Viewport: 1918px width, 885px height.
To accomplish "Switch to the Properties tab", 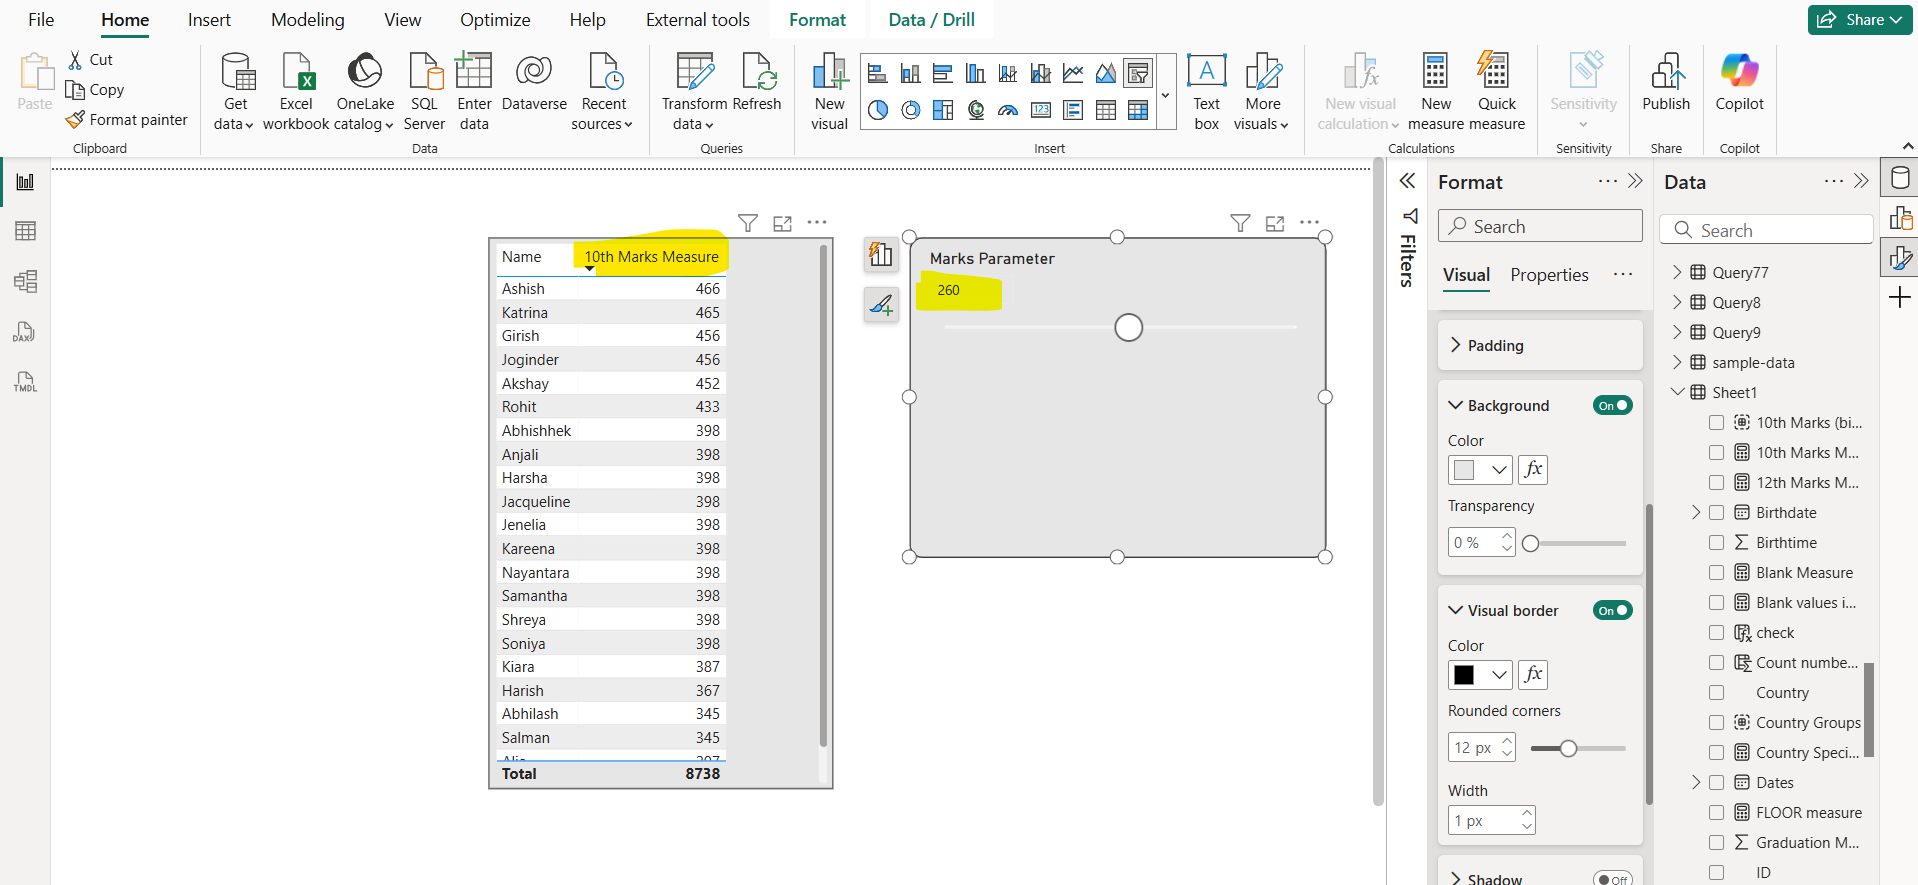I will 1549,275.
